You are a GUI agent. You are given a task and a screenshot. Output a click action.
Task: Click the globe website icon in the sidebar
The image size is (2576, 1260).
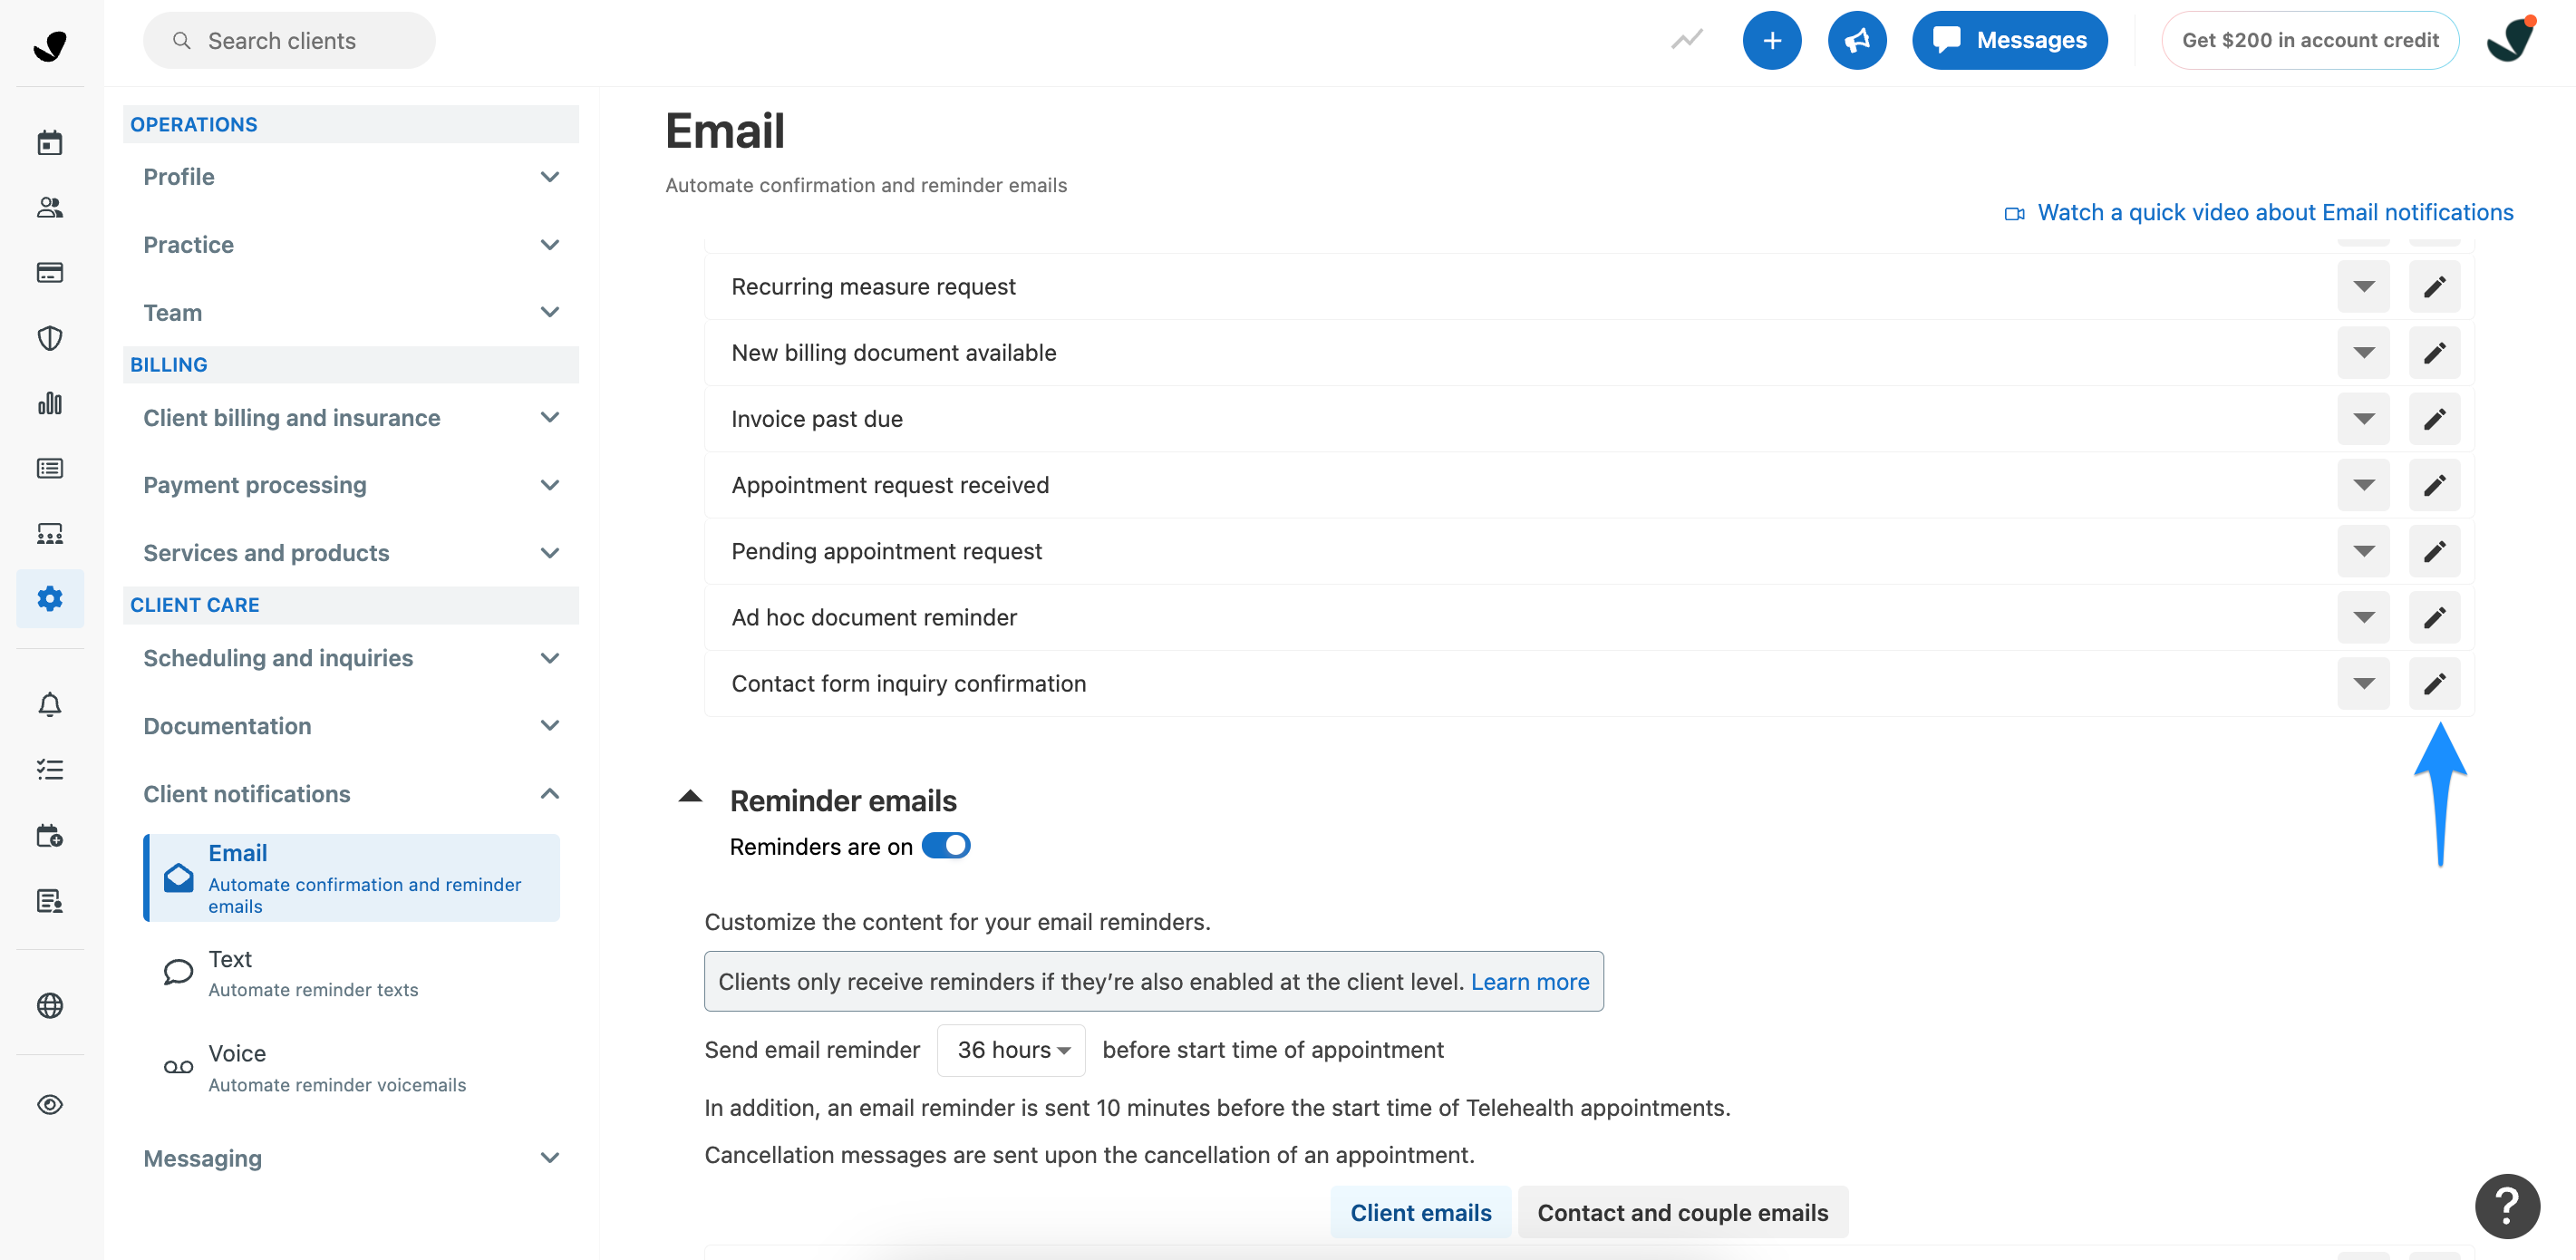pyautogui.click(x=49, y=1005)
